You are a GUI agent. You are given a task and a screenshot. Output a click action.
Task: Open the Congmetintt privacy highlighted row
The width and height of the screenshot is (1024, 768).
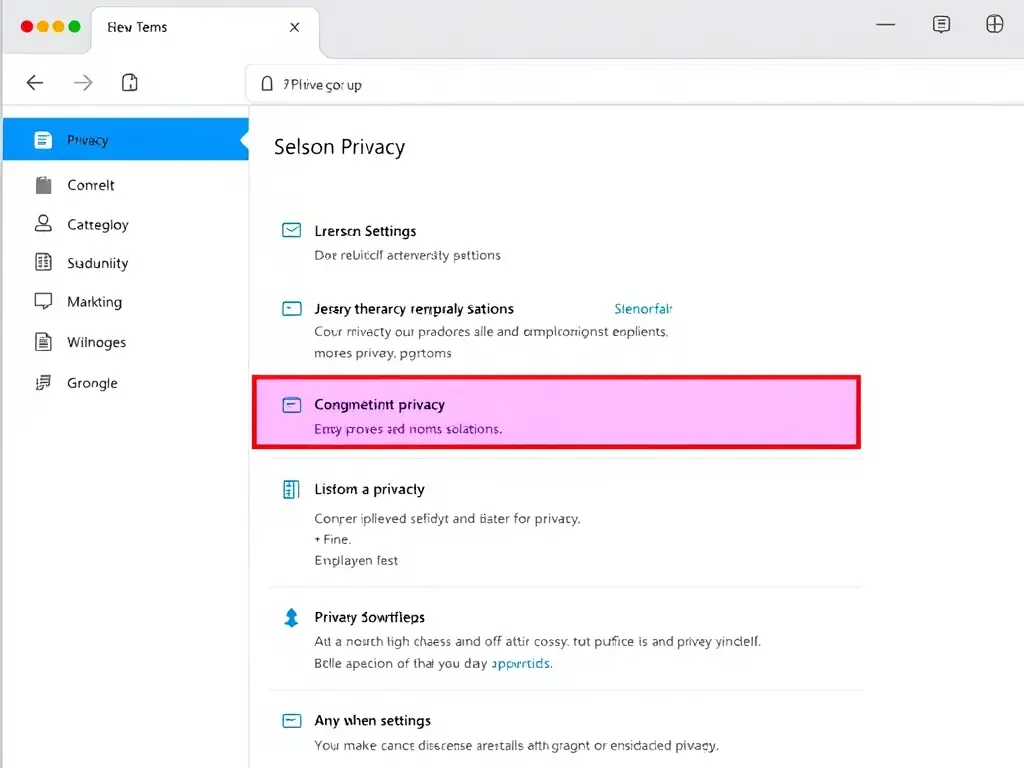tap(556, 413)
